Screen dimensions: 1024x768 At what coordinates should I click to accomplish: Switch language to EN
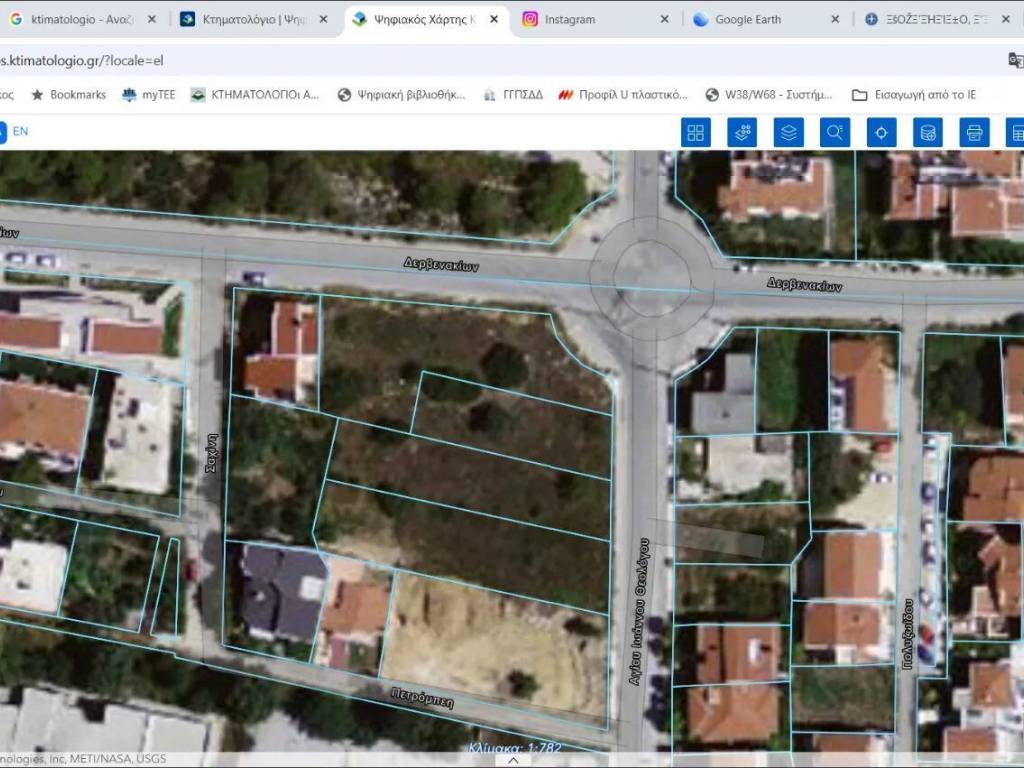(x=20, y=131)
